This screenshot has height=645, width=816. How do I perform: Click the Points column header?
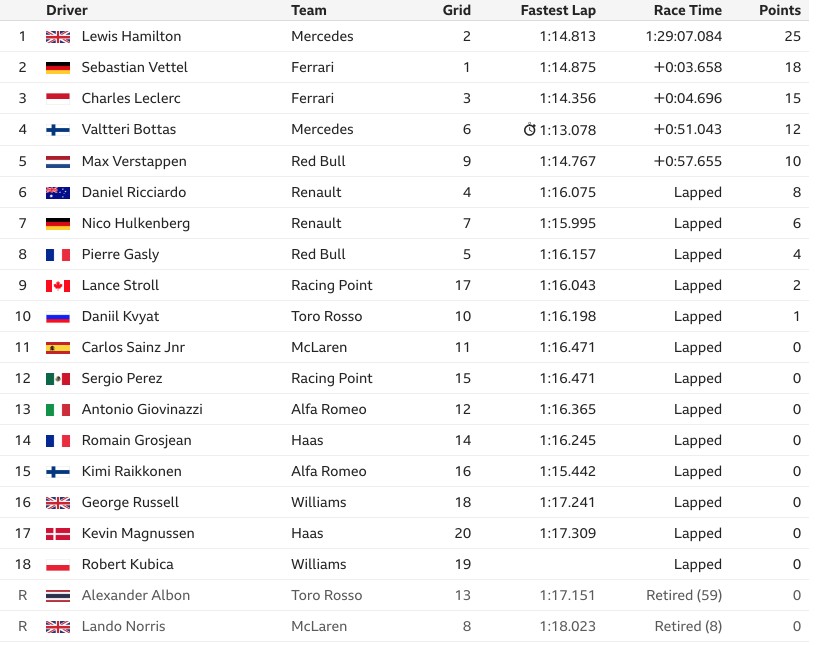click(x=780, y=10)
